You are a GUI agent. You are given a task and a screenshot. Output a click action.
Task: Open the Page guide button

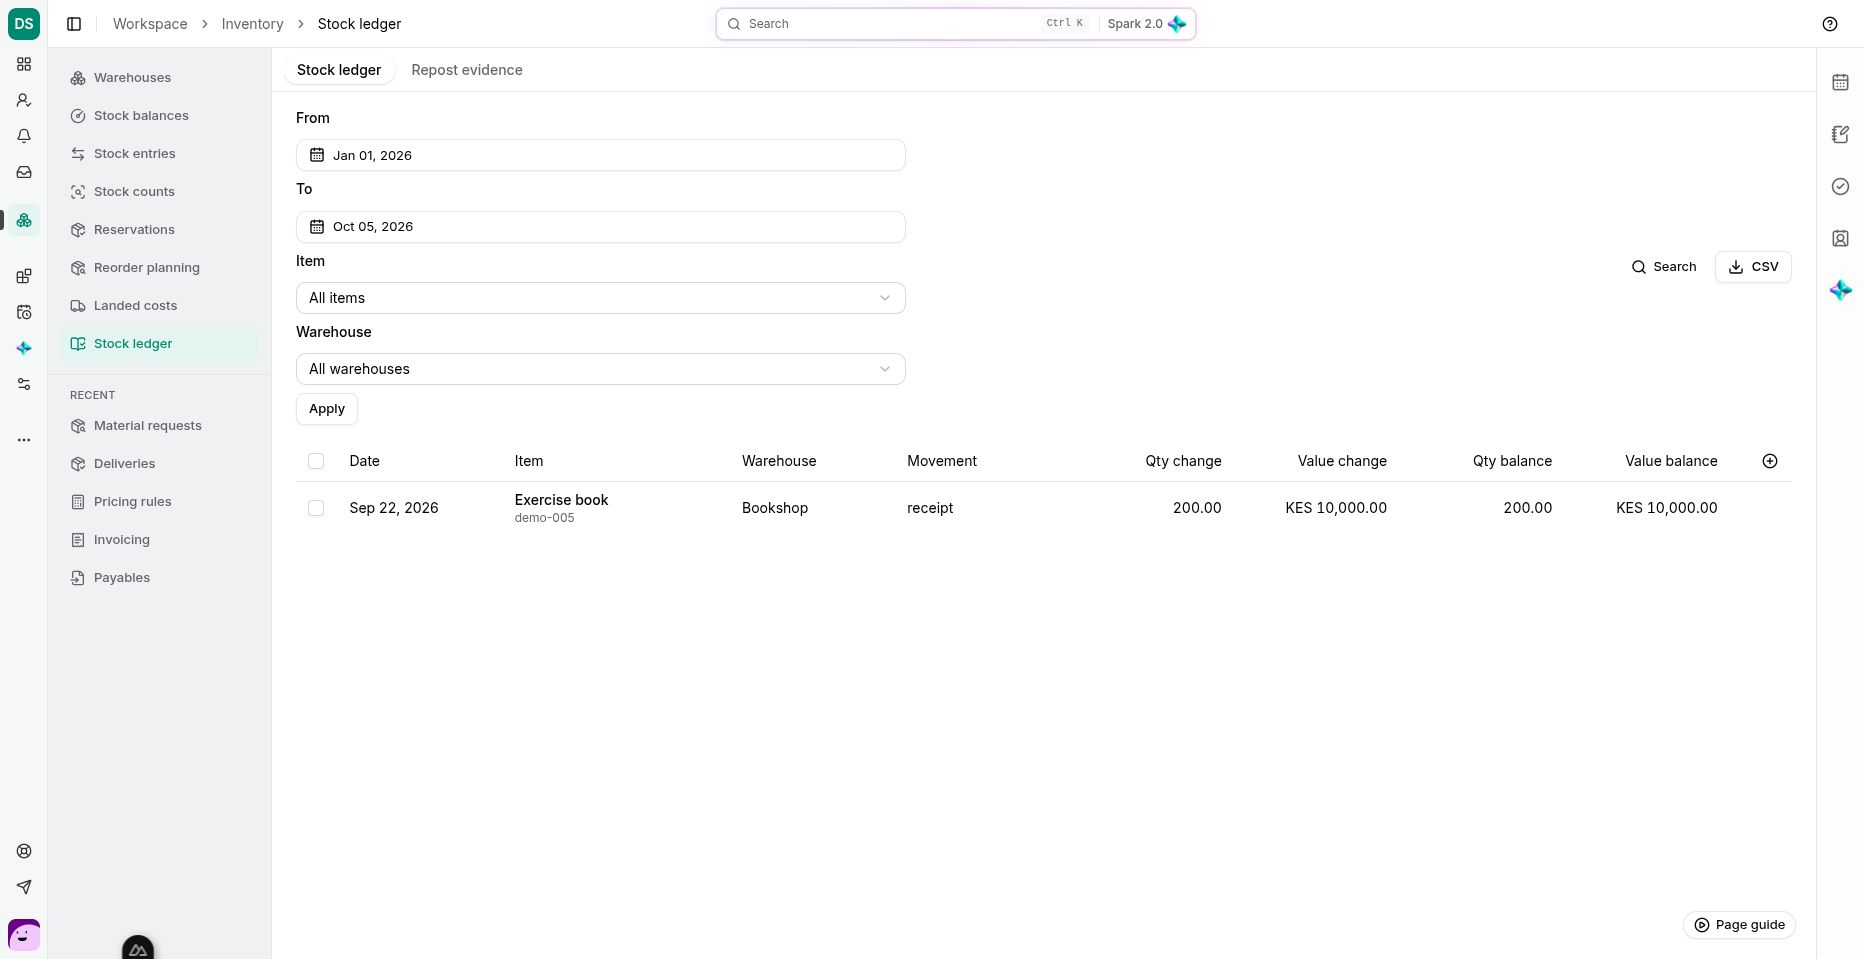pyautogui.click(x=1739, y=925)
